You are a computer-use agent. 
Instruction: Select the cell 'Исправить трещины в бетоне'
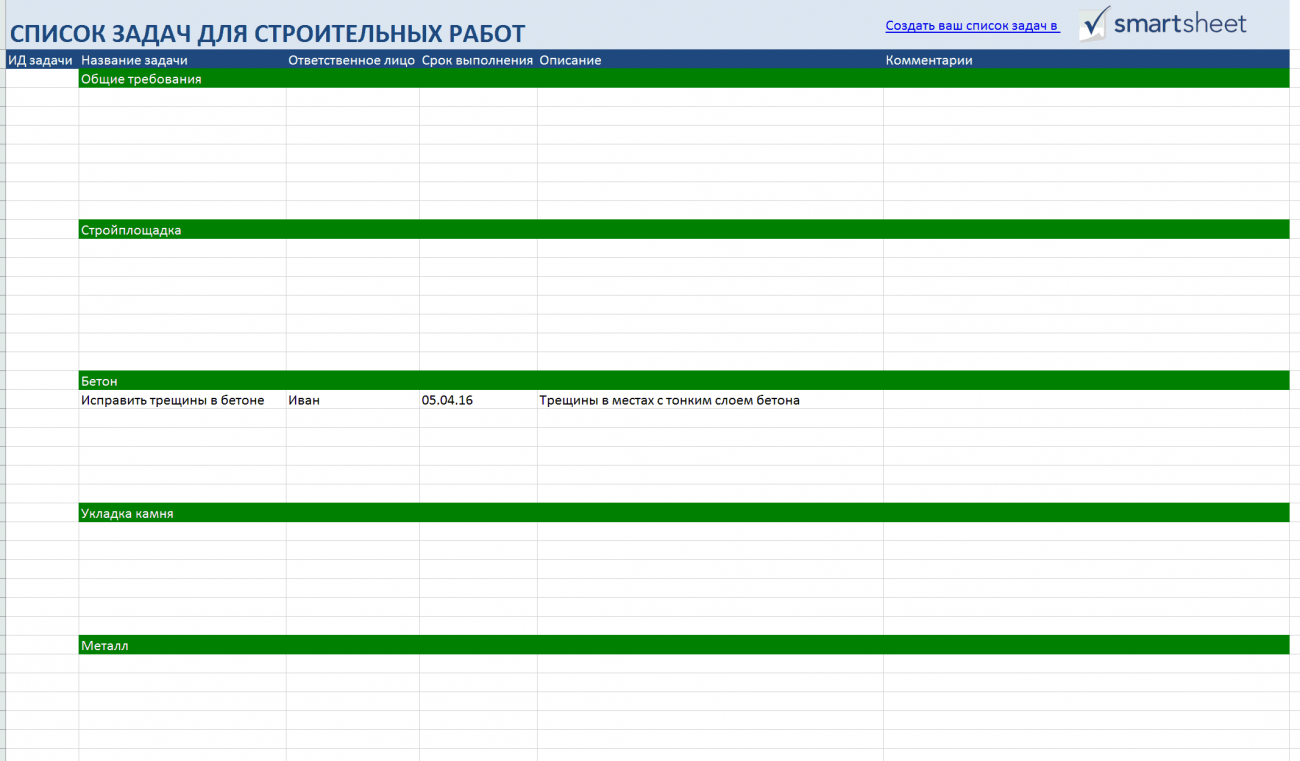click(x=183, y=400)
